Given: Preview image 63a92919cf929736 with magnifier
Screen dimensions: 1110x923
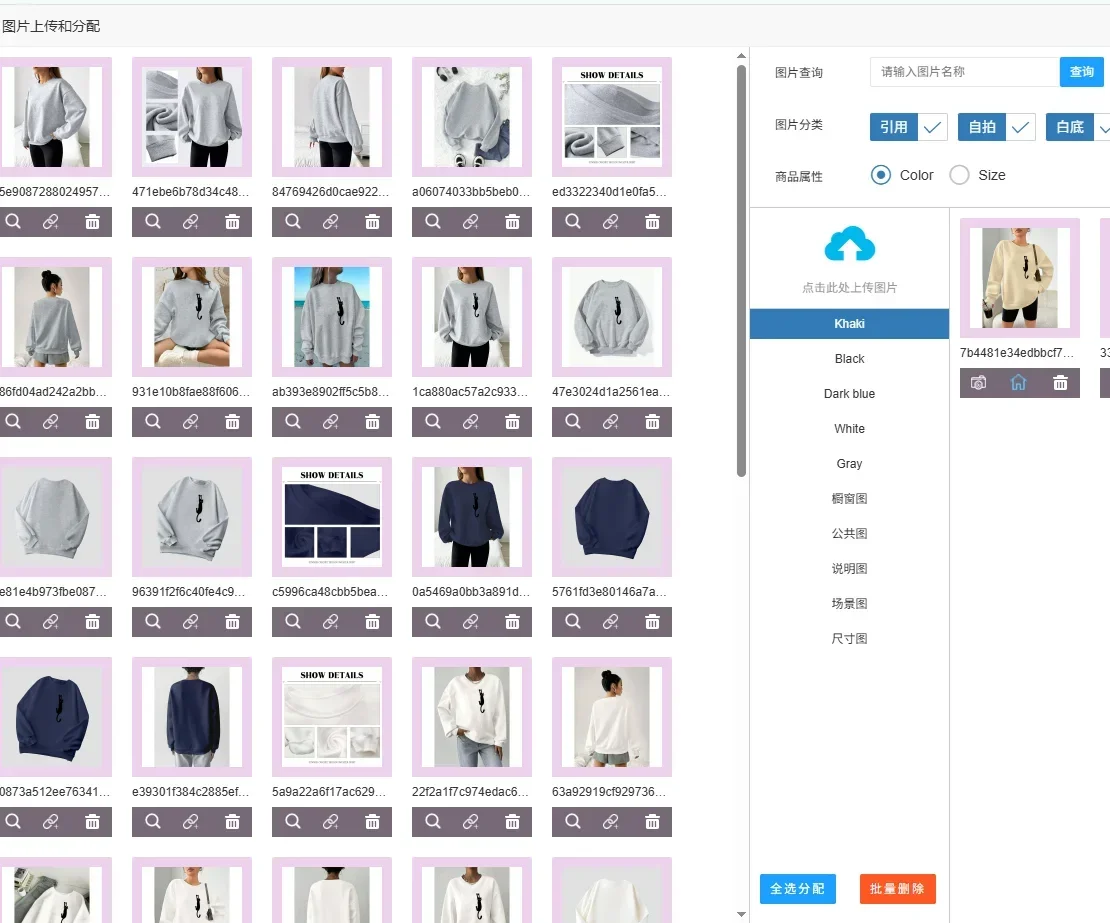Looking at the screenshot, I should (x=573, y=822).
